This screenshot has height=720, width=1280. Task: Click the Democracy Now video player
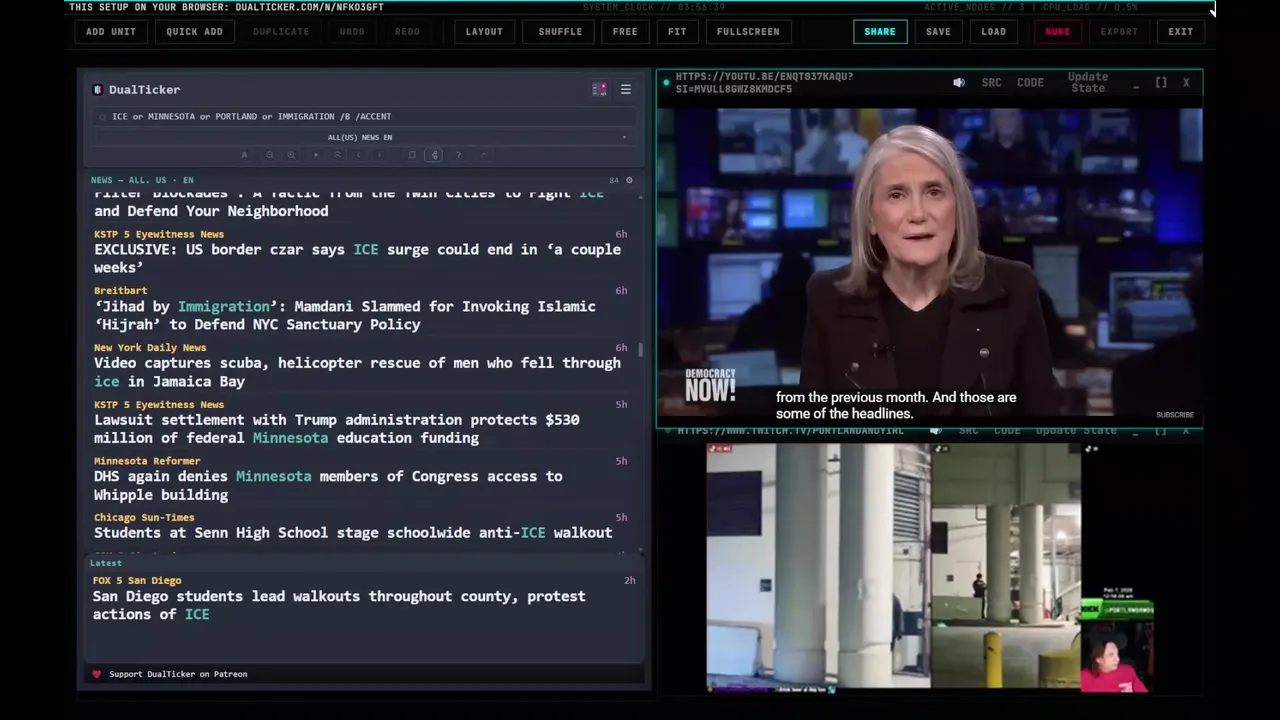click(929, 262)
